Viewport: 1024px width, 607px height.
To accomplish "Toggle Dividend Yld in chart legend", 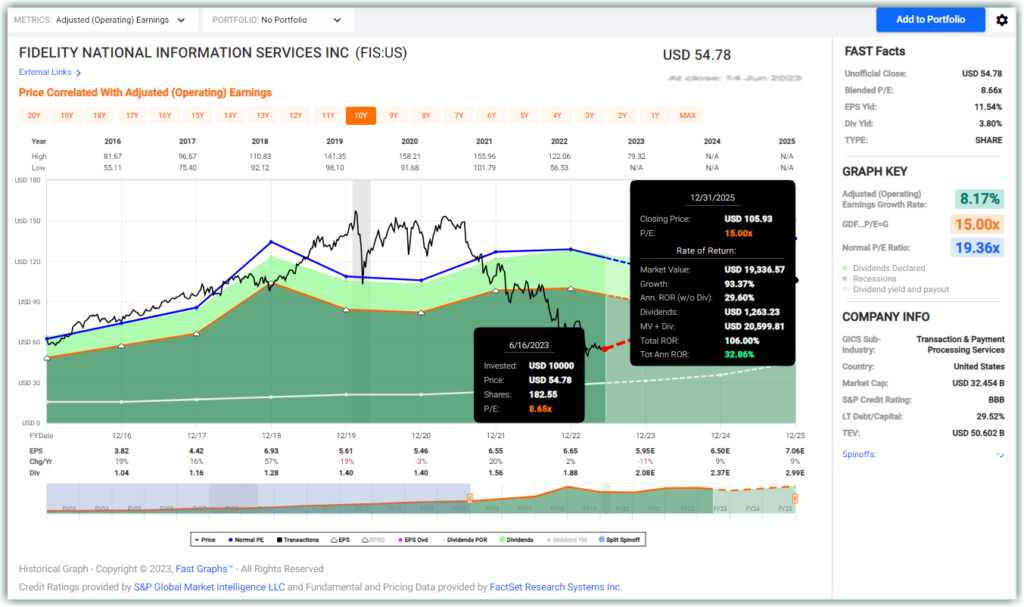I will [x=566, y=540].
